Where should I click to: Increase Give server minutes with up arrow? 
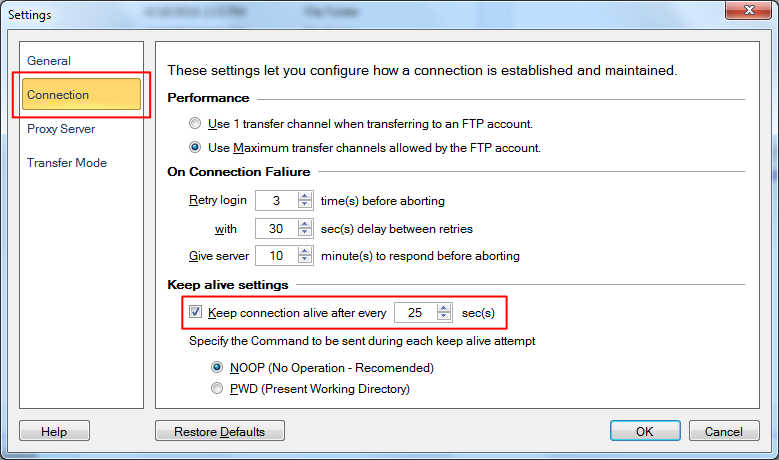[305, 251]
